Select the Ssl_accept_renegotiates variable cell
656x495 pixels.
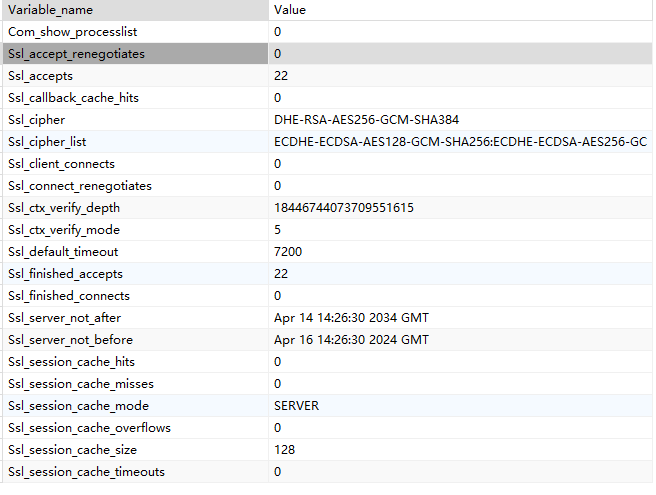[75, 54]
